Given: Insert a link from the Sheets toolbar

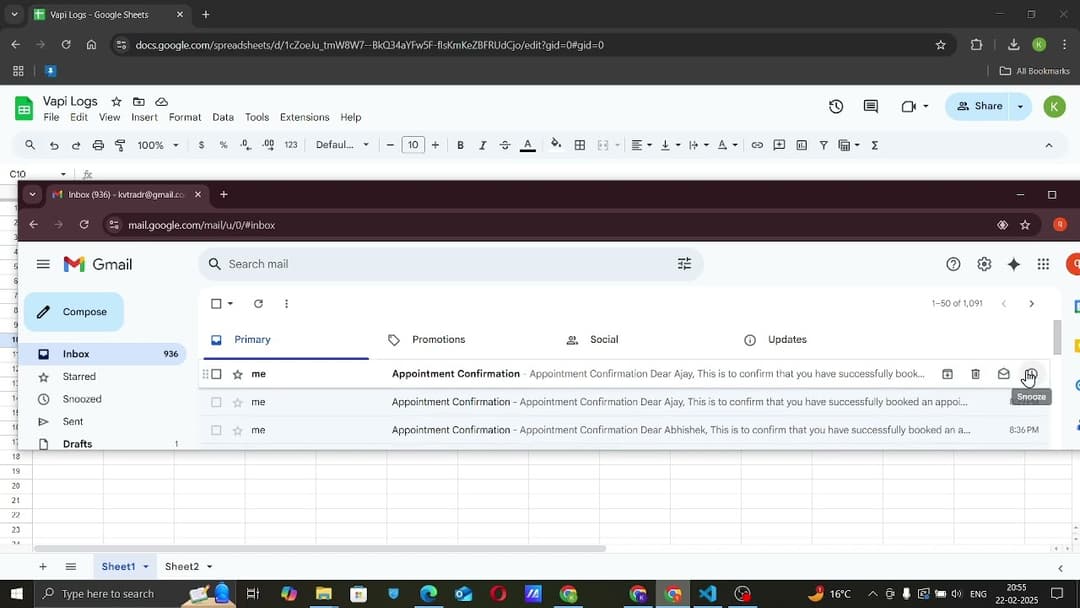Looking at the screenshot, I should pyautogui.click(x=757, y=145).
